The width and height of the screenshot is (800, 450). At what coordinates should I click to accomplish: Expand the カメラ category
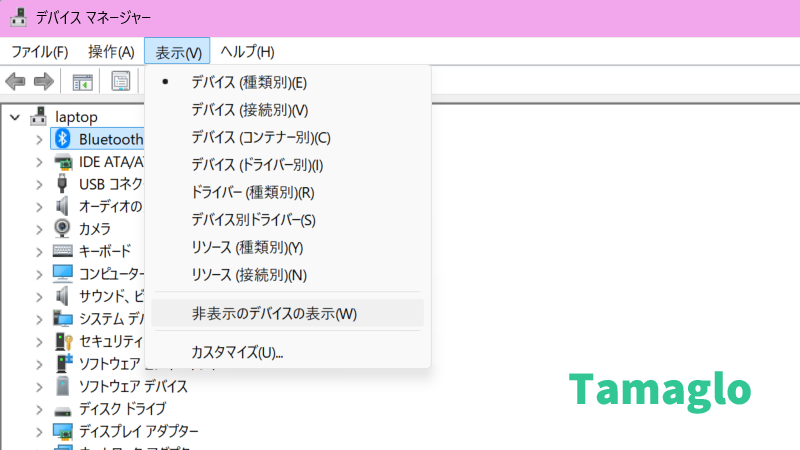pos(39,229)
